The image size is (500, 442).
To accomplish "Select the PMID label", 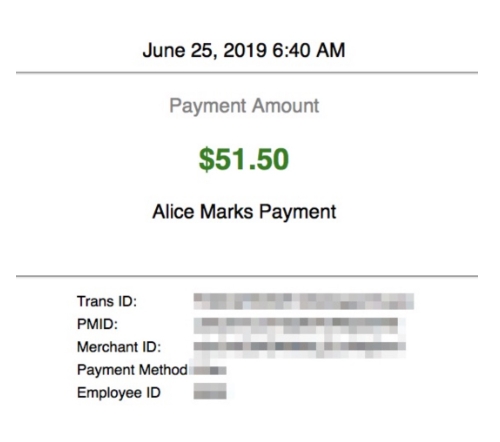I will coord(97,324).
